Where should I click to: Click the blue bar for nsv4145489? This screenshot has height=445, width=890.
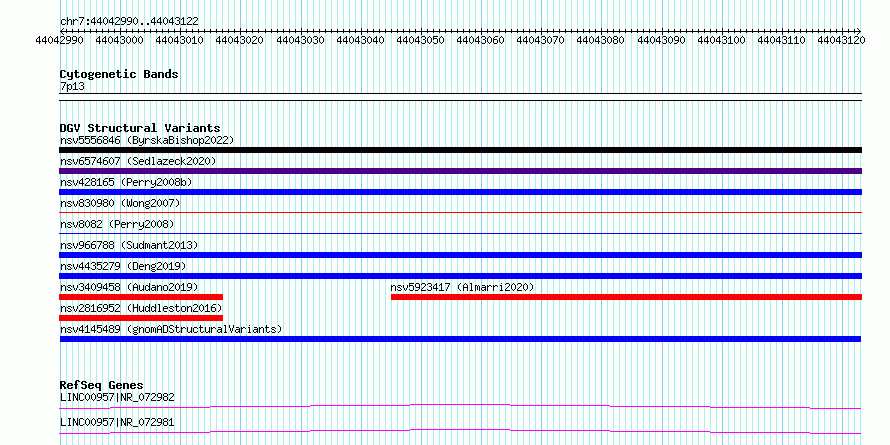tap(460, 339)
